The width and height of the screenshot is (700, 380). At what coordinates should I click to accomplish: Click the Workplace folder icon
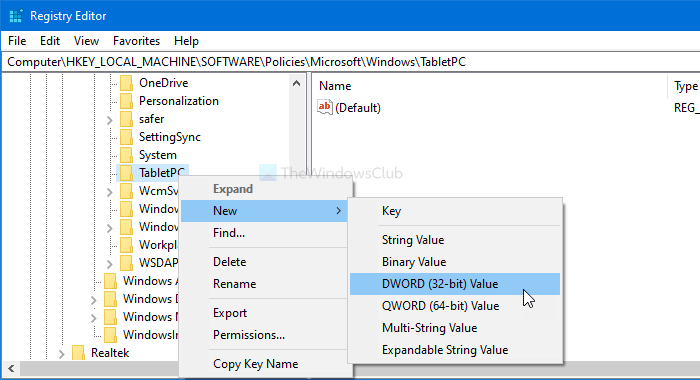pos(126,245)
